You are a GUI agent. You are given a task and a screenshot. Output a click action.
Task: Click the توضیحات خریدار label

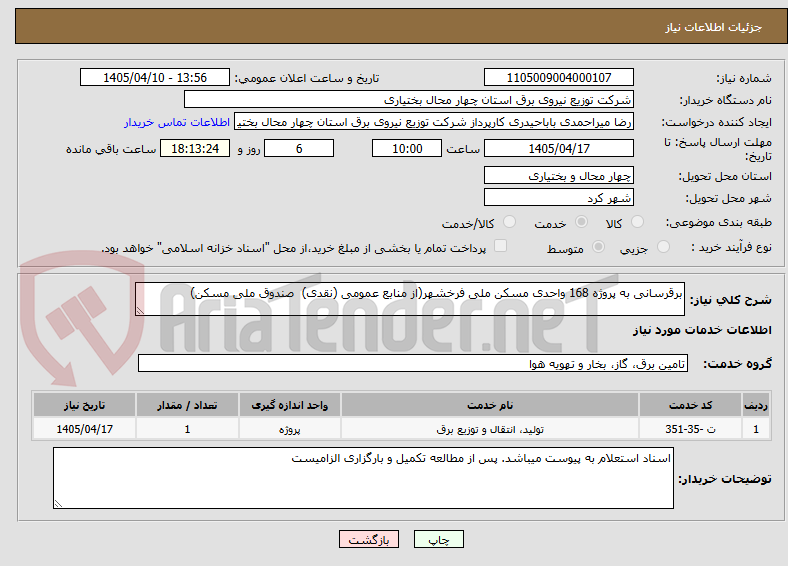pyautogui.click(x=725, y=479)
